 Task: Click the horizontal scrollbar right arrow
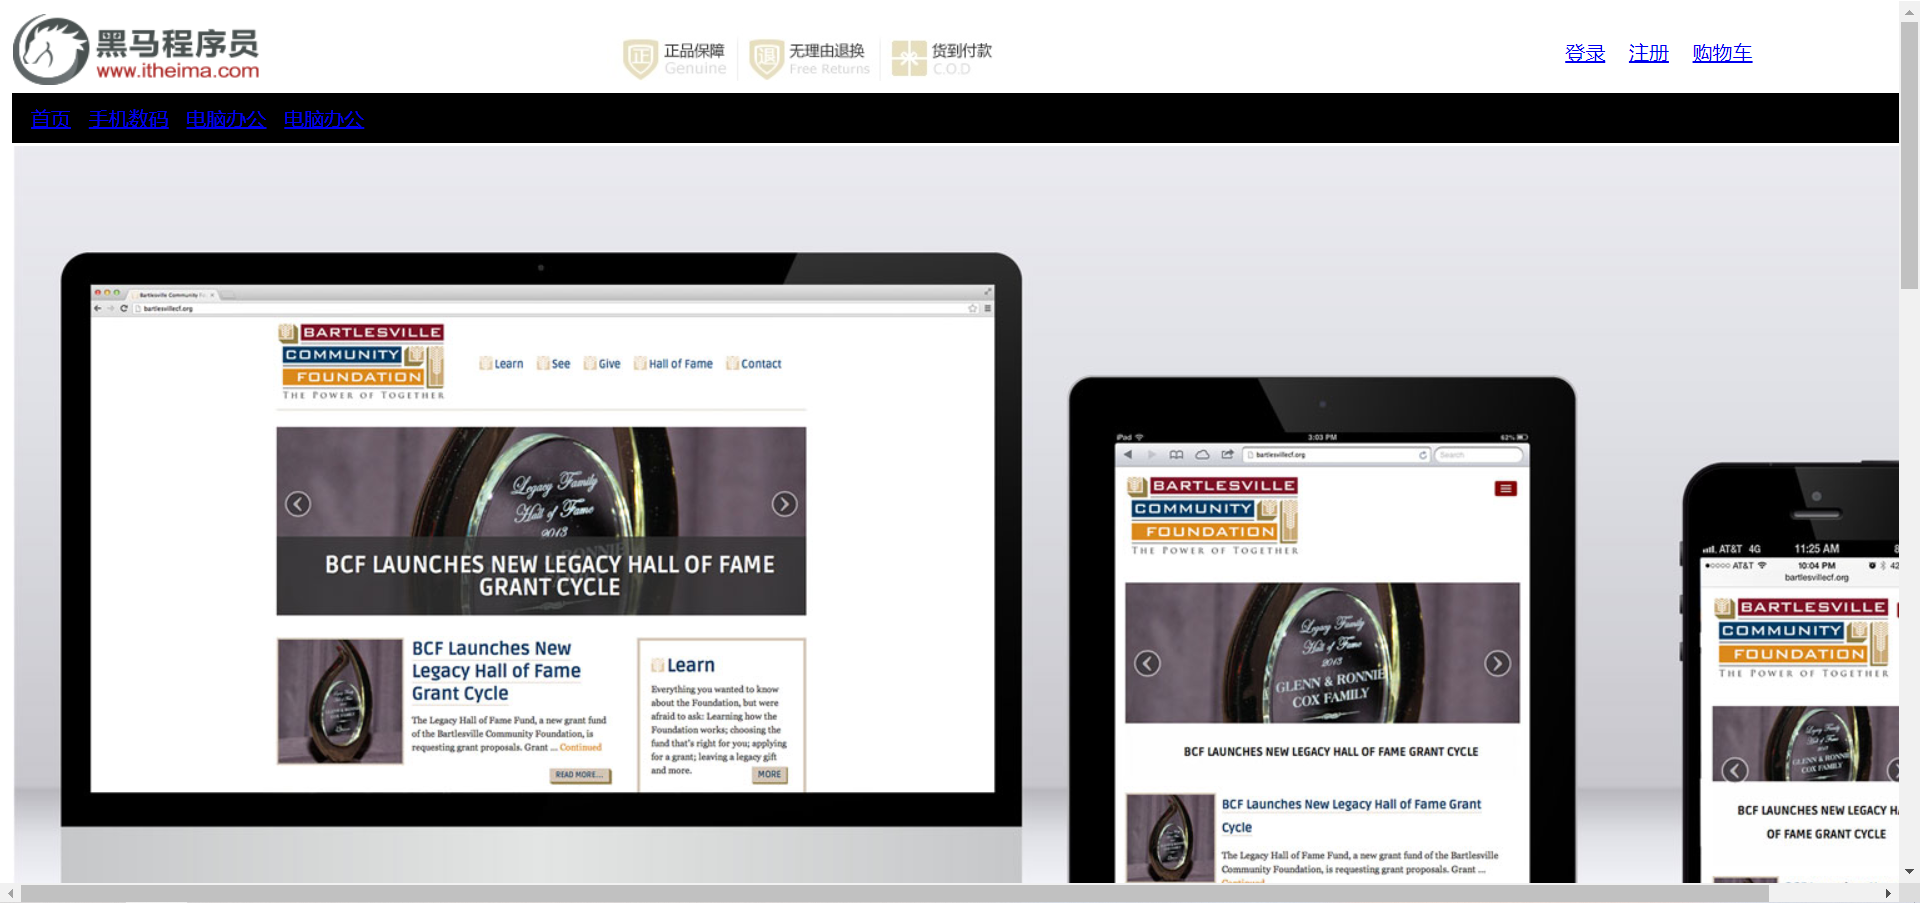click(x=1888, y=893)
